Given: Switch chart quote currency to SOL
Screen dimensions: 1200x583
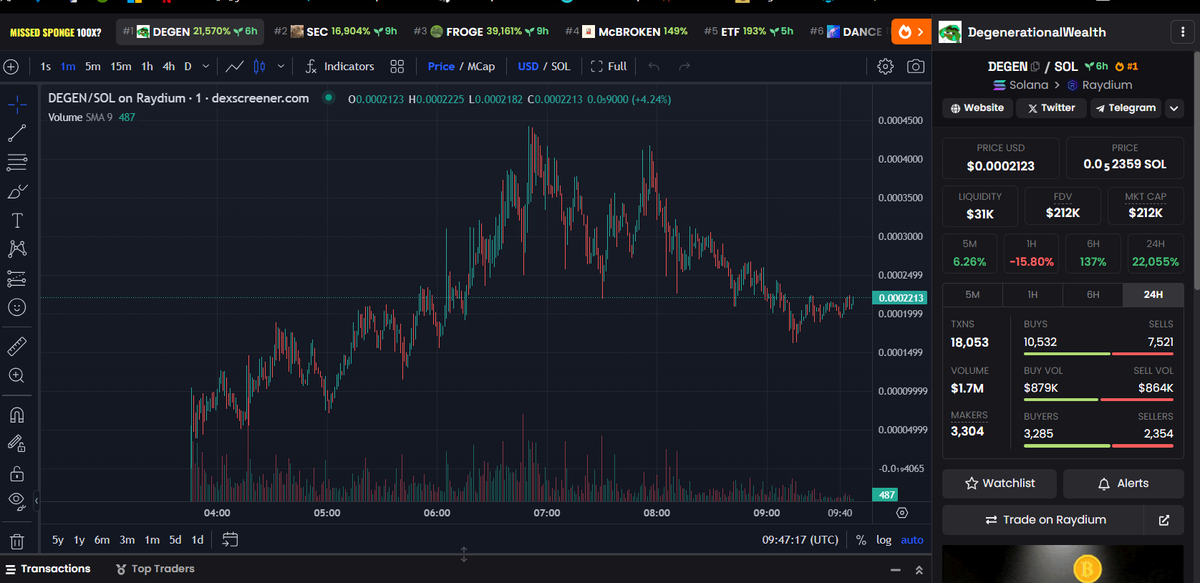Looking at the screenshot, I should point(561,66).
